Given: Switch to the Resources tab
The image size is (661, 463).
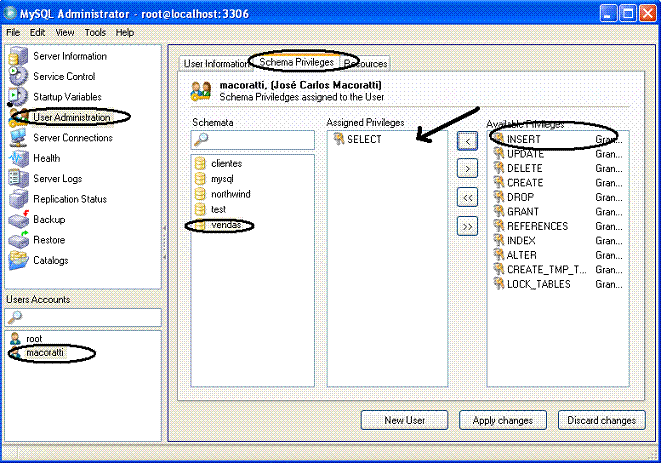Looking at the screenshot, I should click(x=365, y=64).
